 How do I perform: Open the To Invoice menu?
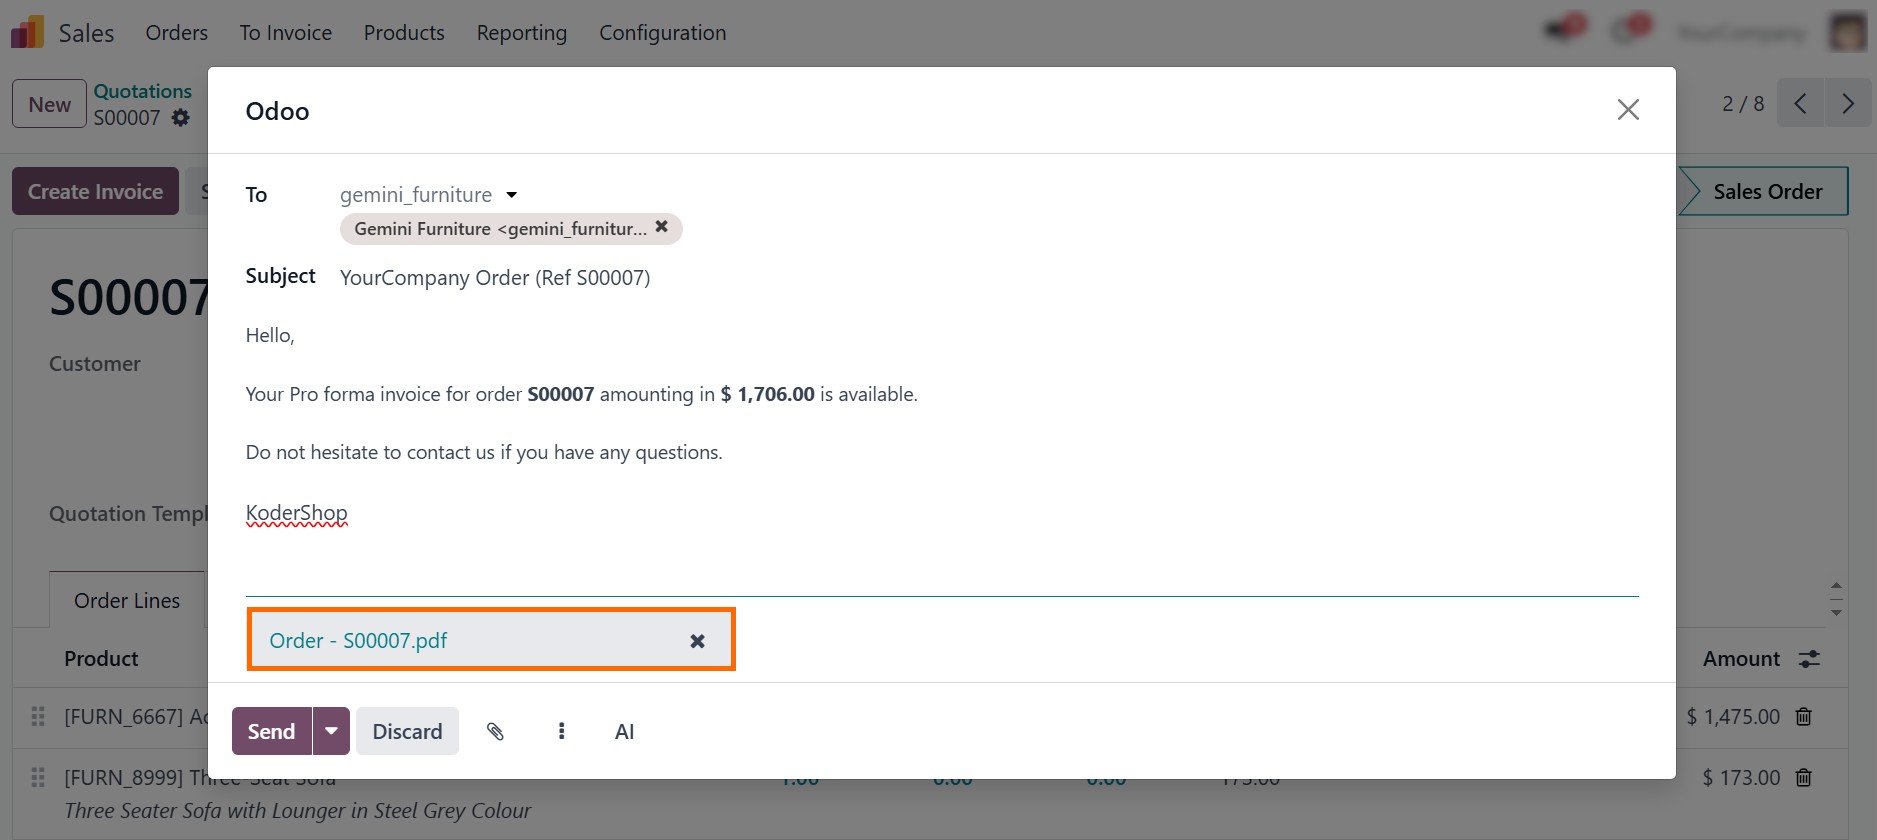(286, 33)
